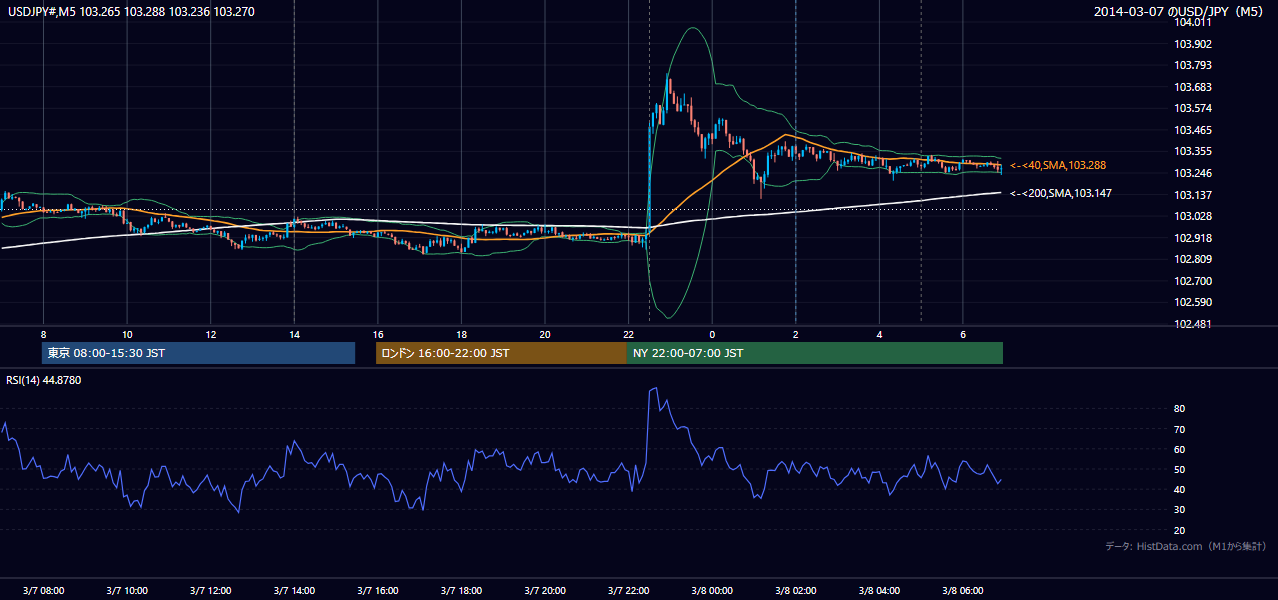Click the HistData.com data source credit
Viewport: 1278px width, 600px height.
[1186, 546]
